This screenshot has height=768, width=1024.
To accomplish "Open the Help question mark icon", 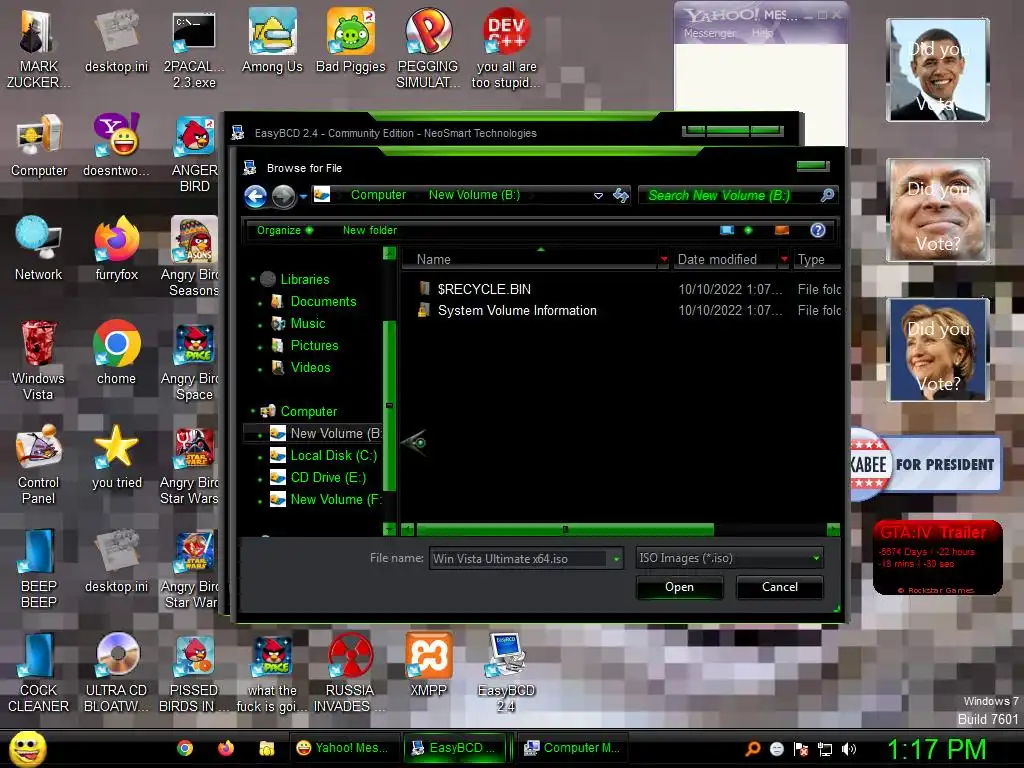I will (x=818, y=230).
